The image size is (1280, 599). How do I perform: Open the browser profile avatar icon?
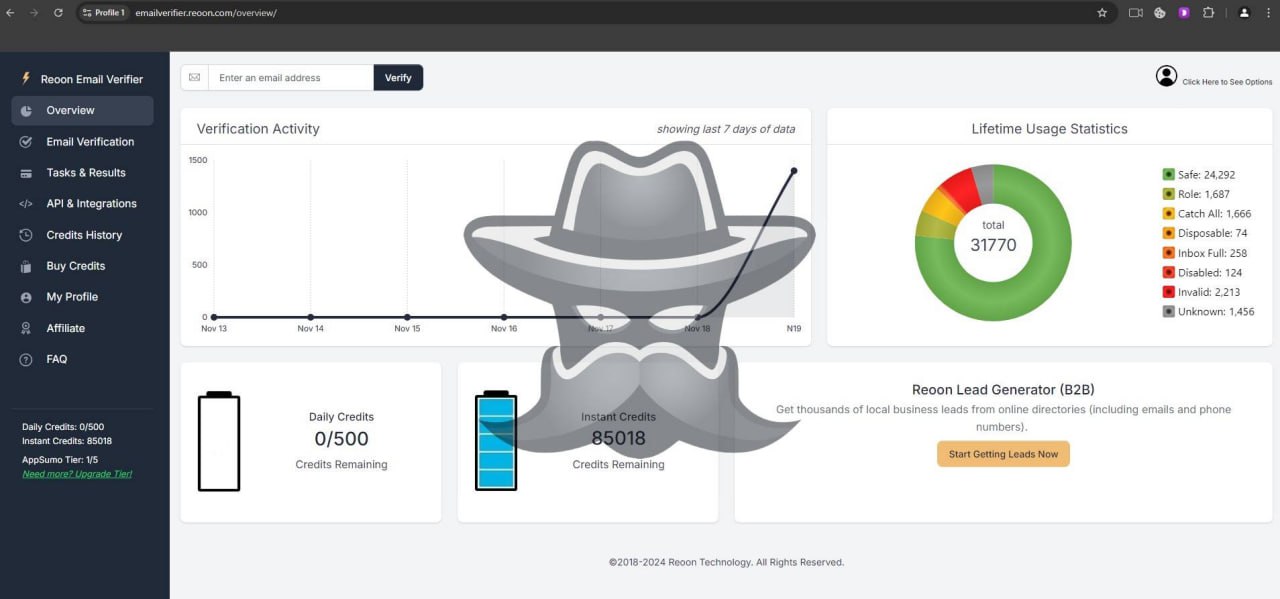point(1244,13)
